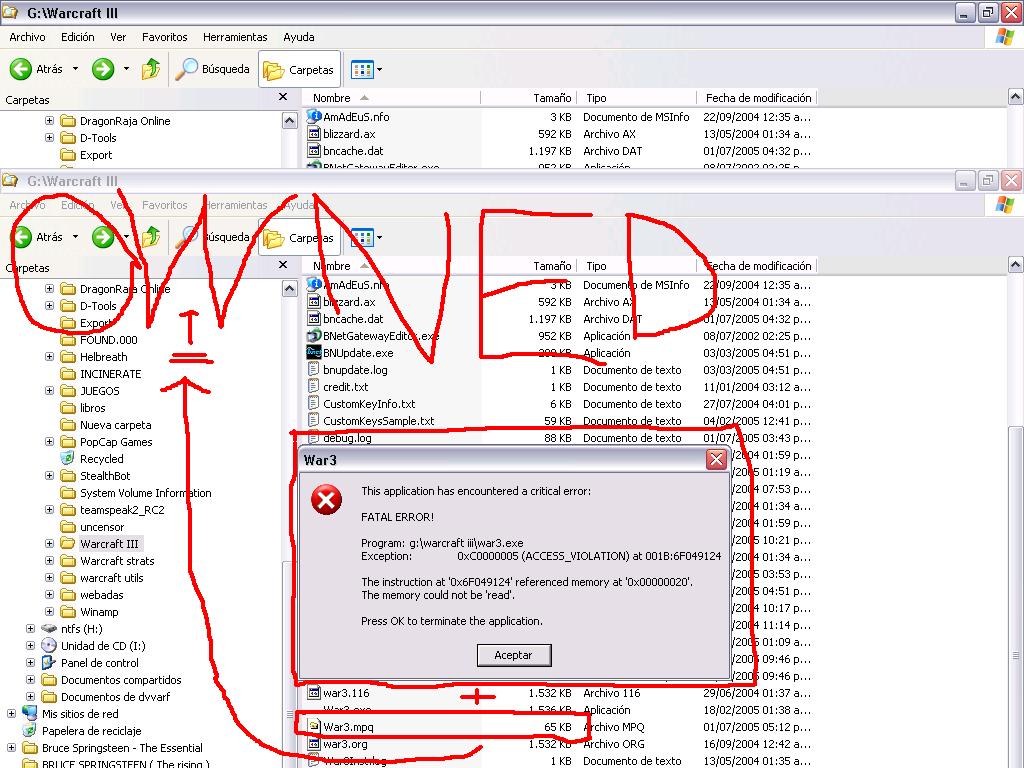Expand DragonRaja Online folder in top window tree
This screenshot has height=768, width=1024.
(50, 121)
